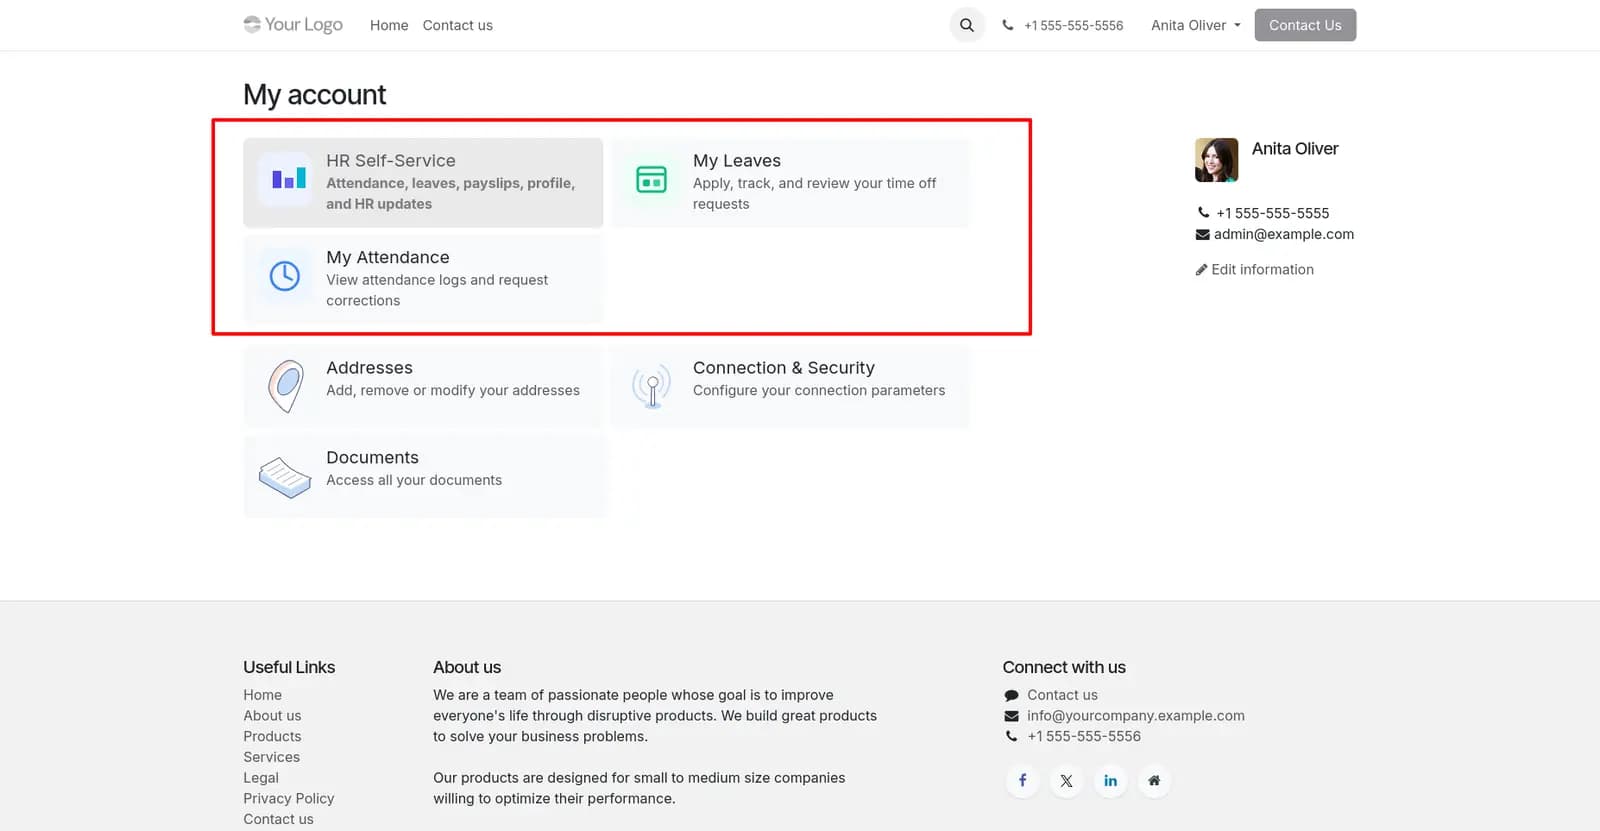Click the Addresses map pin icon
Viewport: 1600px width, 831px height.
286,386
